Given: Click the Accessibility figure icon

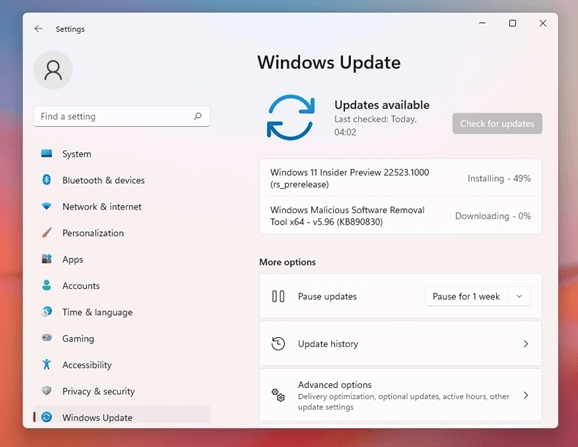Looking at the screenshot, I should 46,364.
